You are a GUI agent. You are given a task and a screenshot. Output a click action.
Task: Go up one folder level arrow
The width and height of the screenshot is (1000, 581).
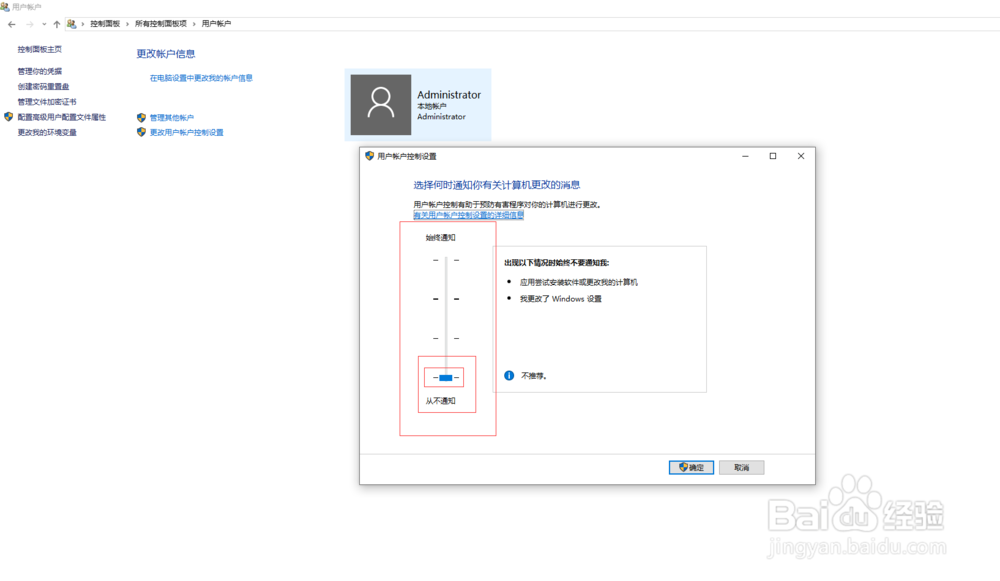click(57, 24)
